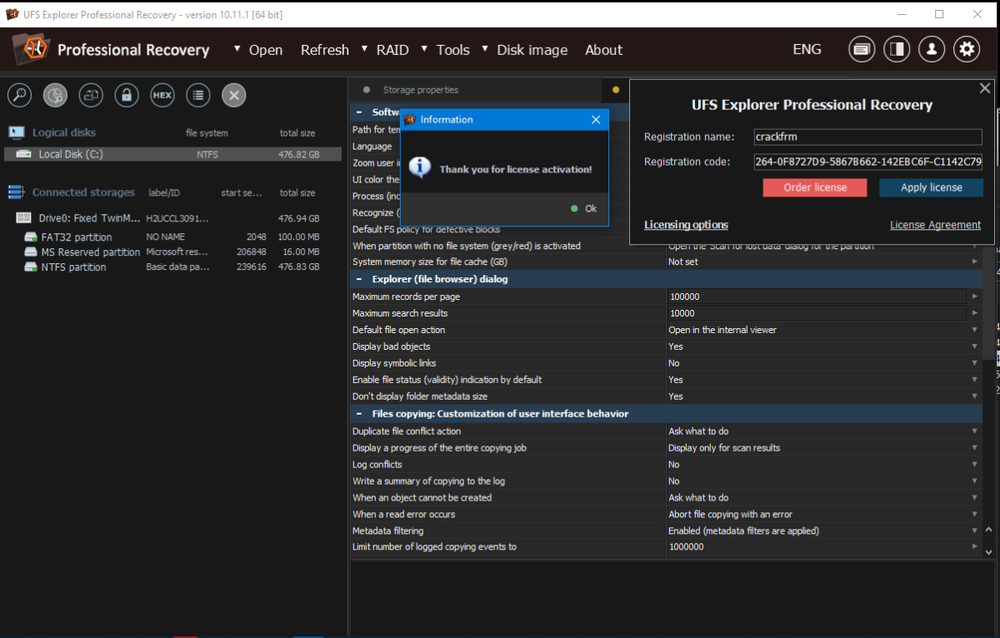
Task: Click the user account icon in the header
Action: tap(931, 49)
